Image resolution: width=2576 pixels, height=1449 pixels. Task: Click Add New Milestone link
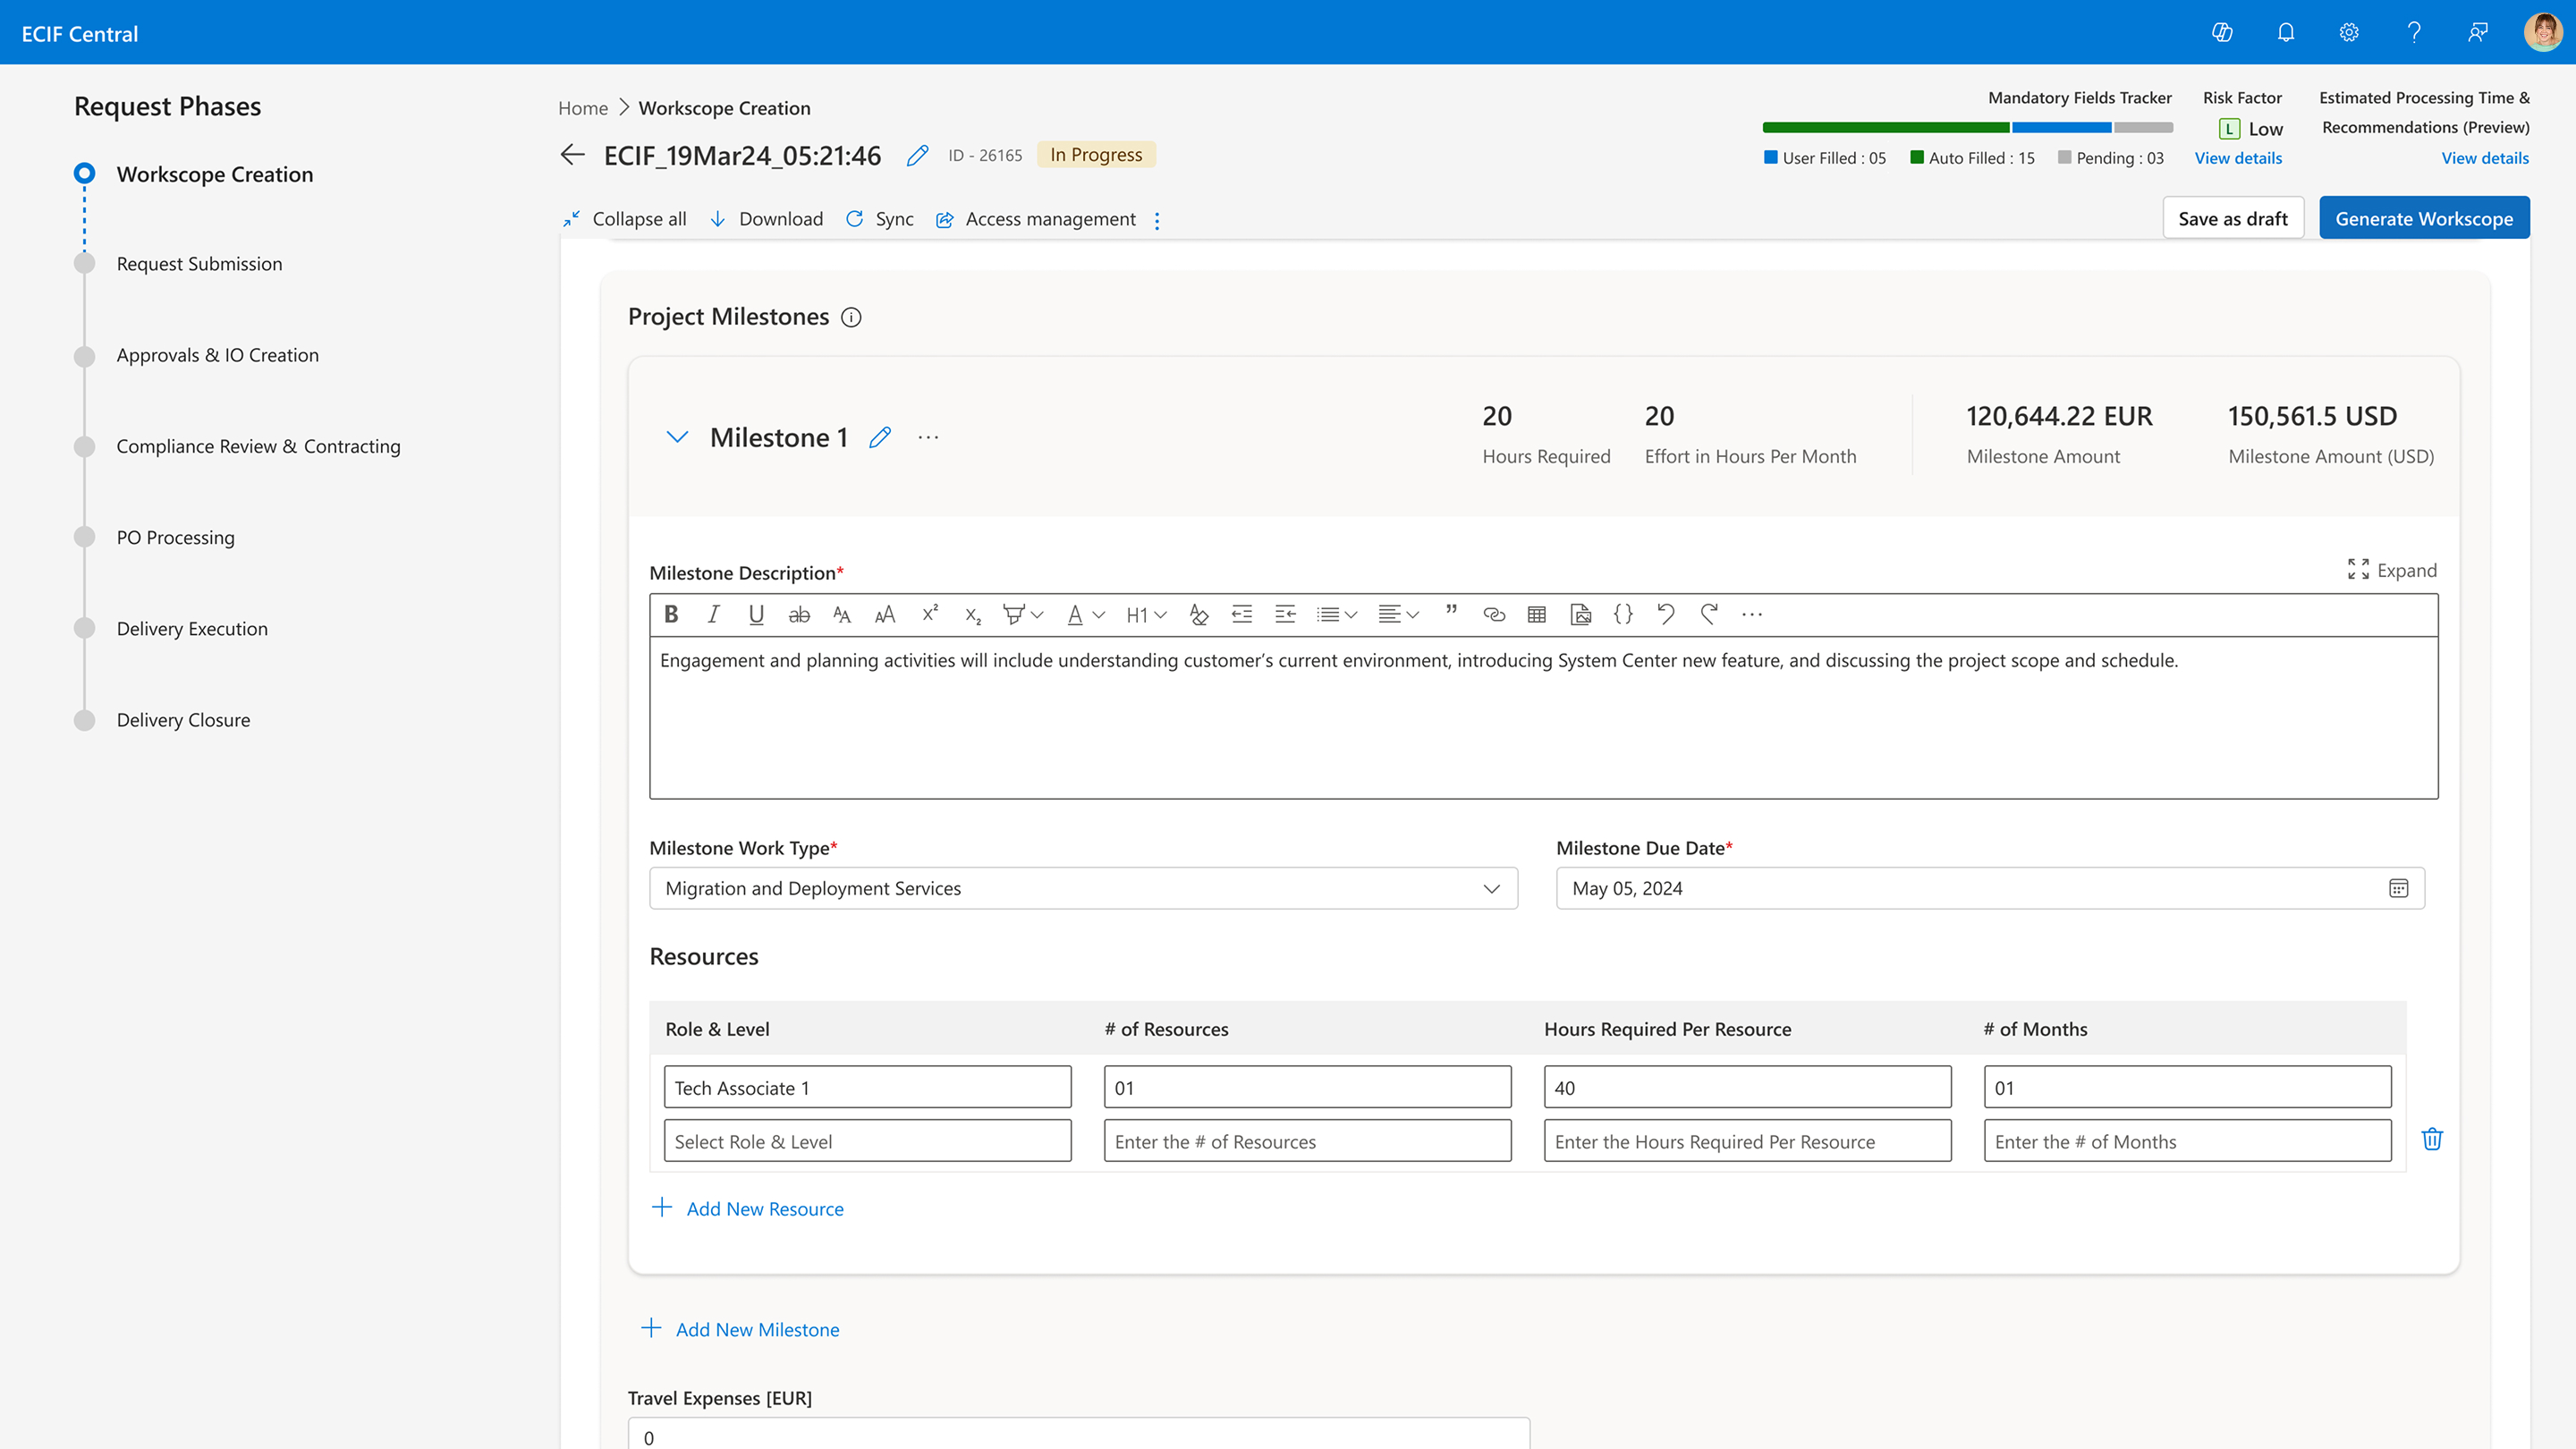click(x=756, y=1329)
